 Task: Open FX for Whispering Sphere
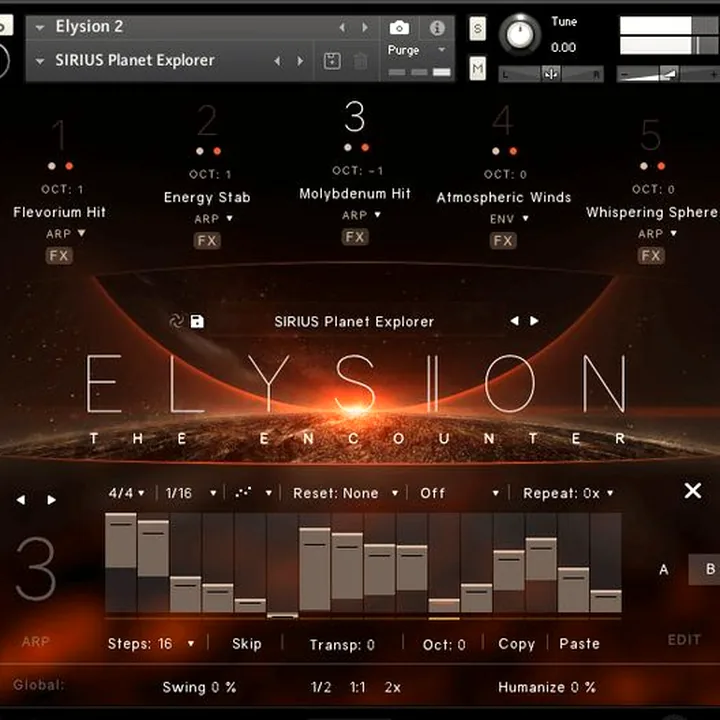coord(651,256)
